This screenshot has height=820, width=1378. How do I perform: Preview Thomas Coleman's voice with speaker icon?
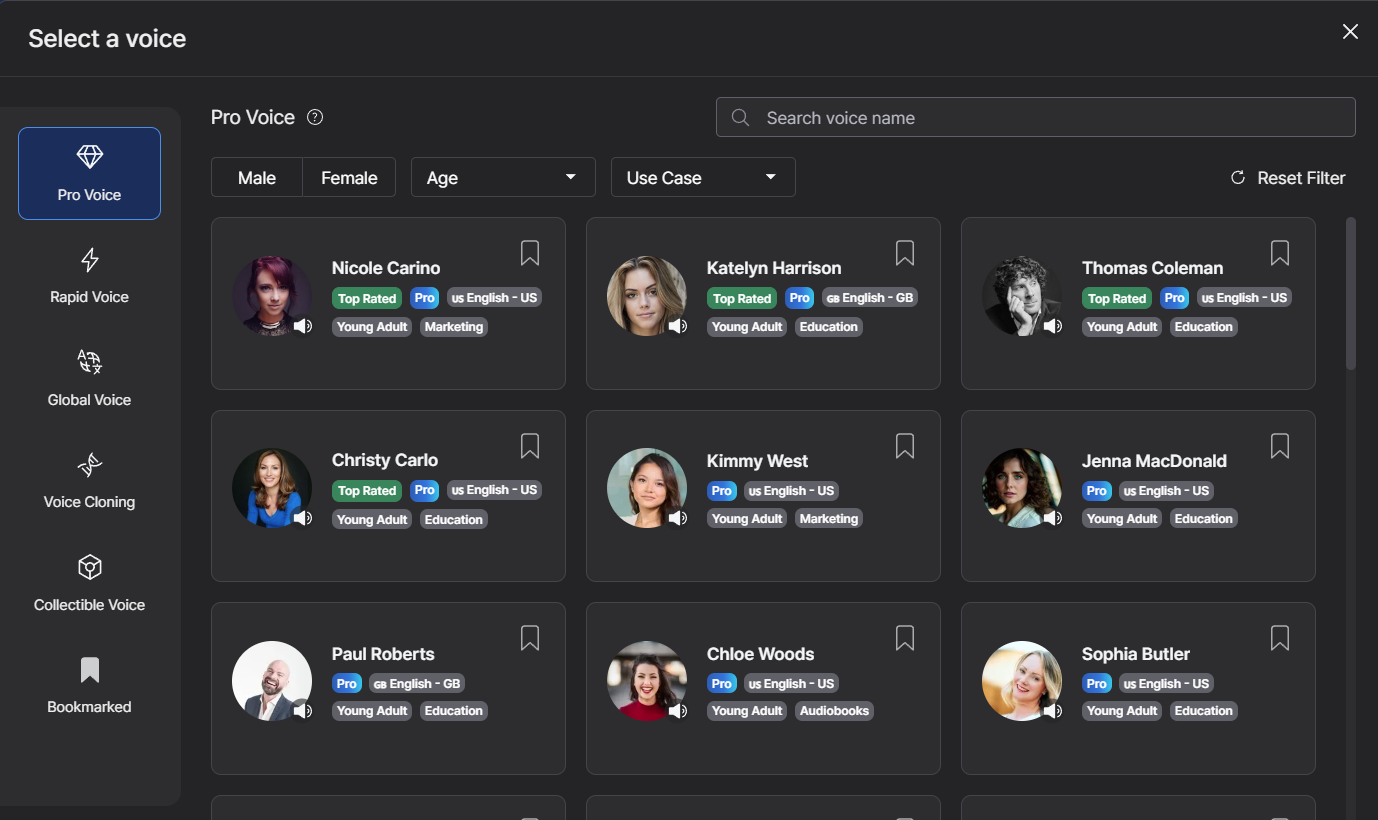1052,326
